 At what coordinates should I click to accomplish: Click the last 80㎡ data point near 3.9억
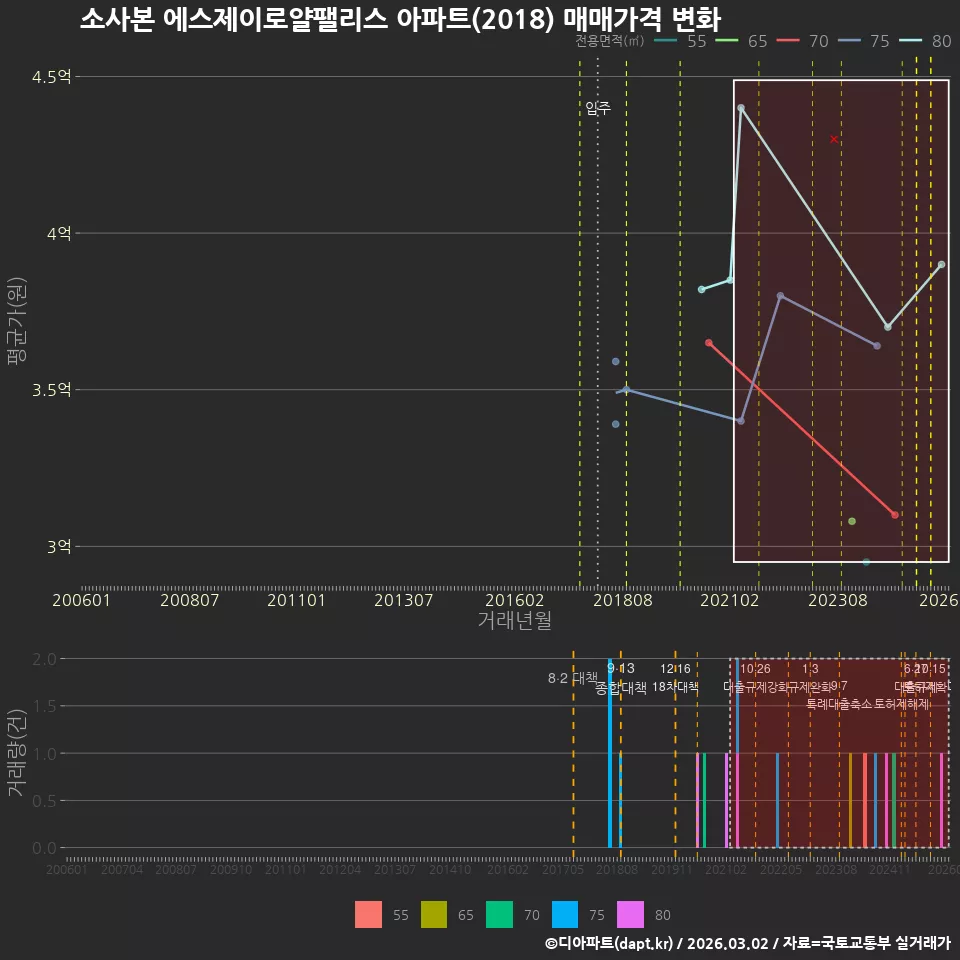(942, 264)
